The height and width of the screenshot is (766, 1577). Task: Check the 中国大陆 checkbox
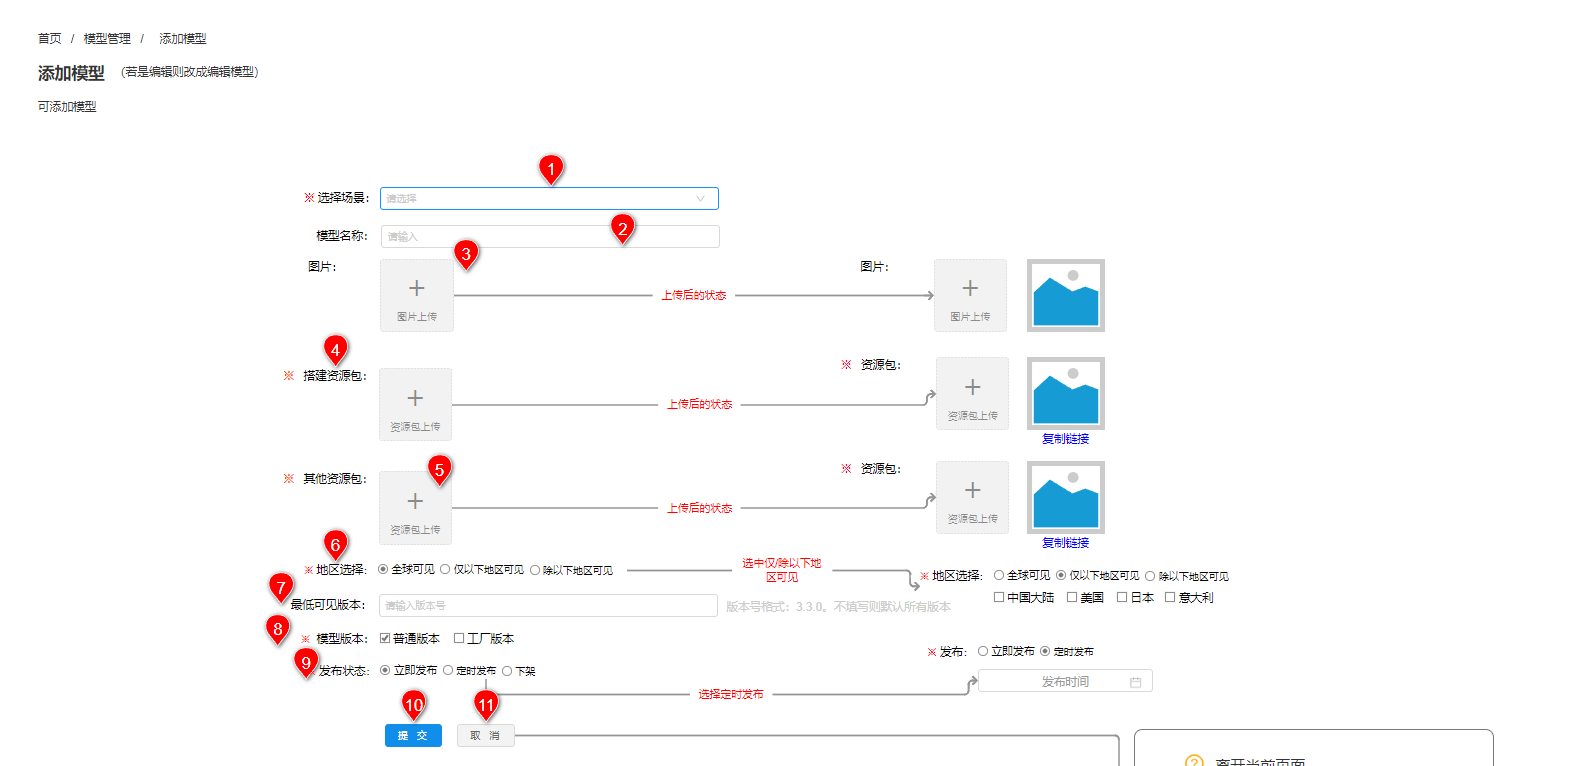(999, 597)
